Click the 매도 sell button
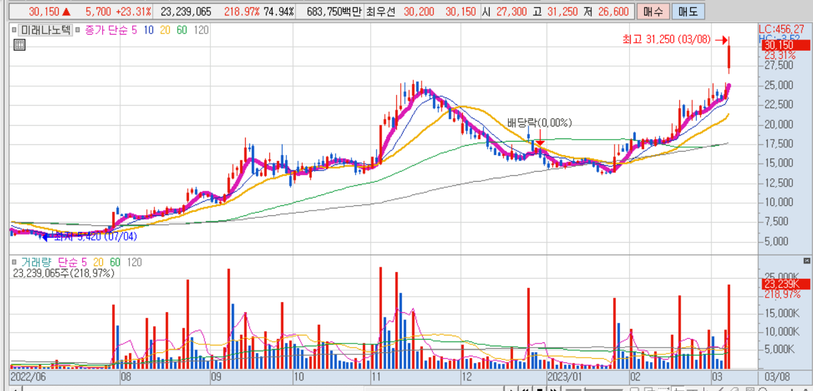The image size is (813, 391). 688,11
